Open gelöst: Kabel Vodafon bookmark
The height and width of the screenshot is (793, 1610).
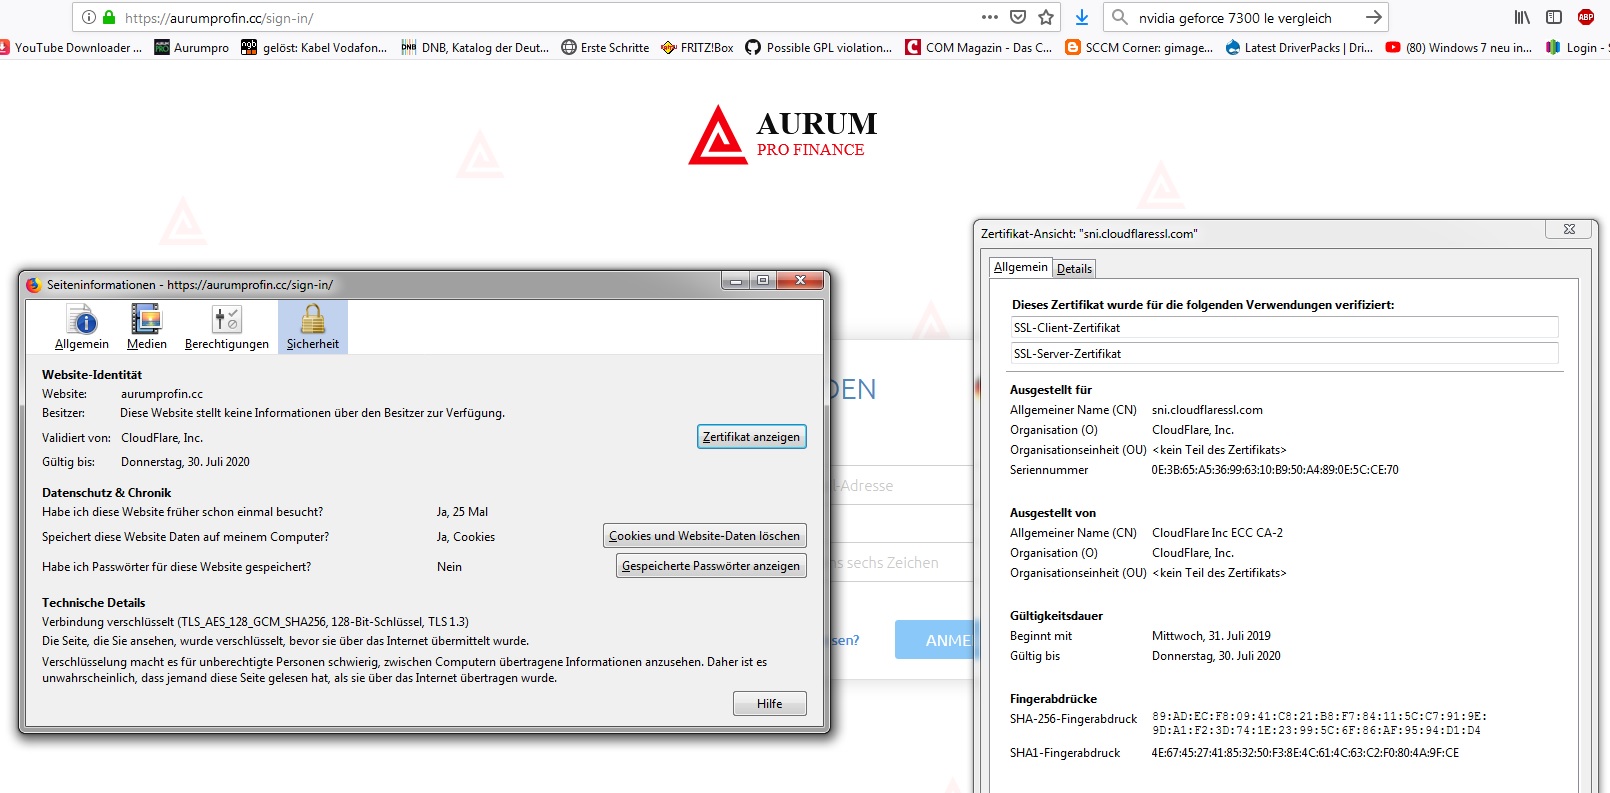click(314, 47)
